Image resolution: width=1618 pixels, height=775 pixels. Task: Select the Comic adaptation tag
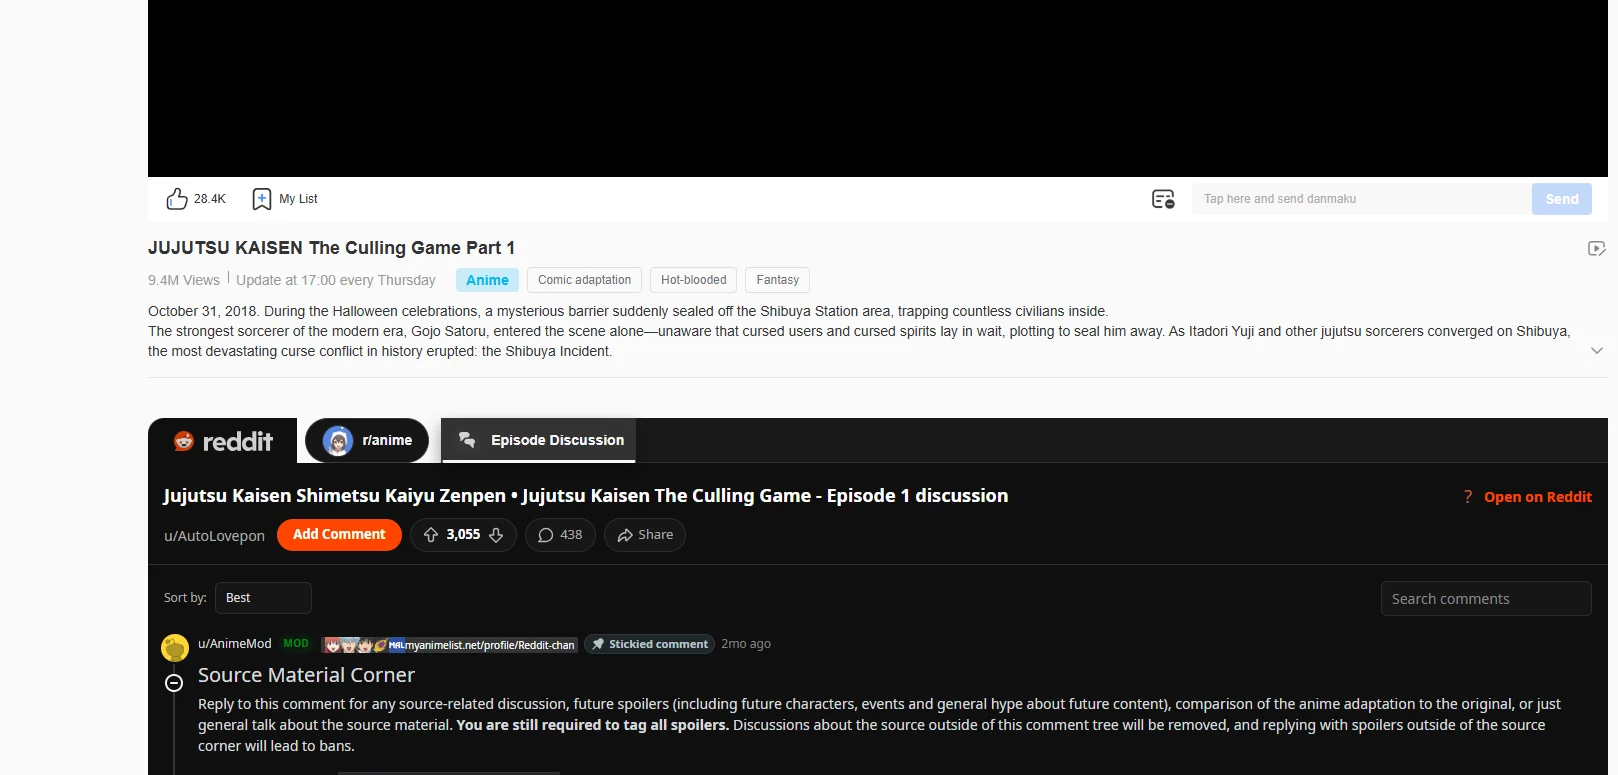tap(585, 280)
